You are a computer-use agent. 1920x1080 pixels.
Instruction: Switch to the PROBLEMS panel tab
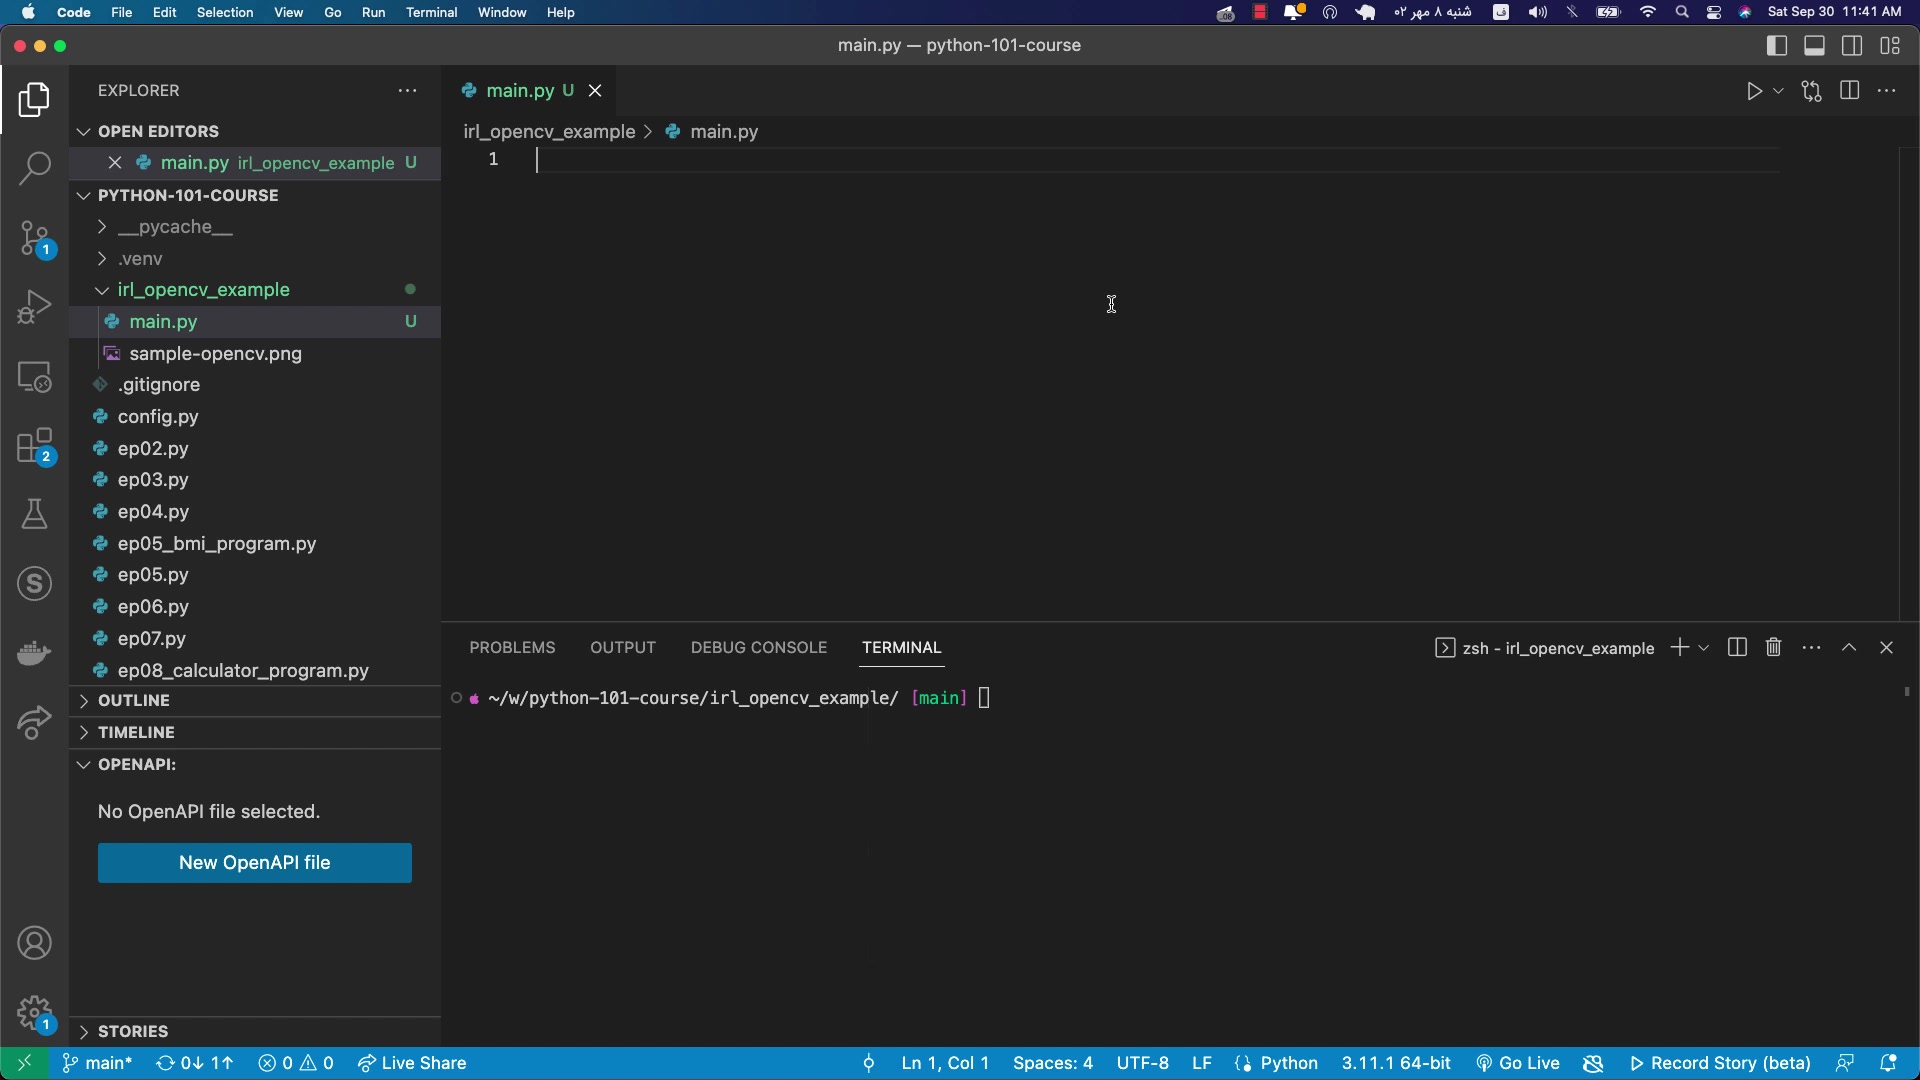tap(512, 648)
